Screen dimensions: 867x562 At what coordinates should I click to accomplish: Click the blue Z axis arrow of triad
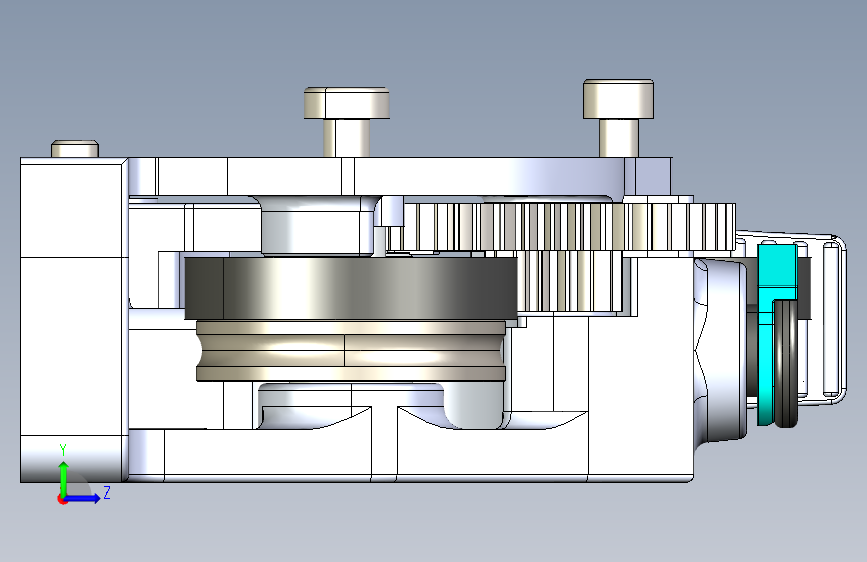[x=83, y=498]
